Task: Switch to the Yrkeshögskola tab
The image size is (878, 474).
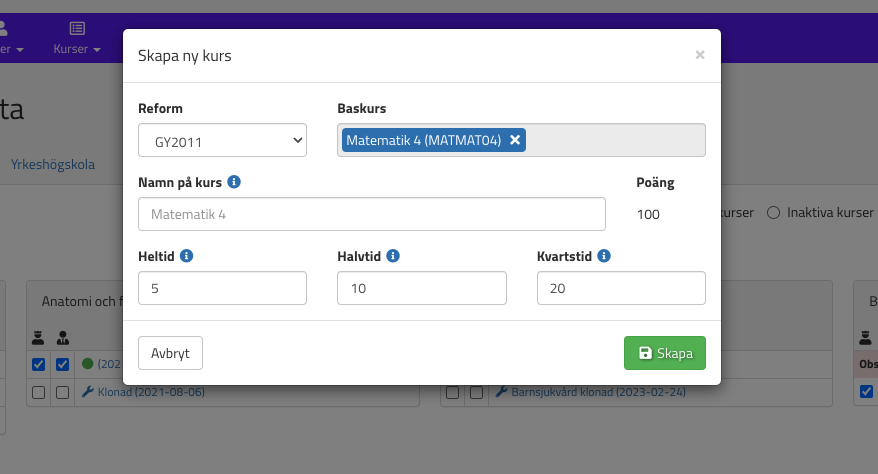Action: click(x=52, y=164)
